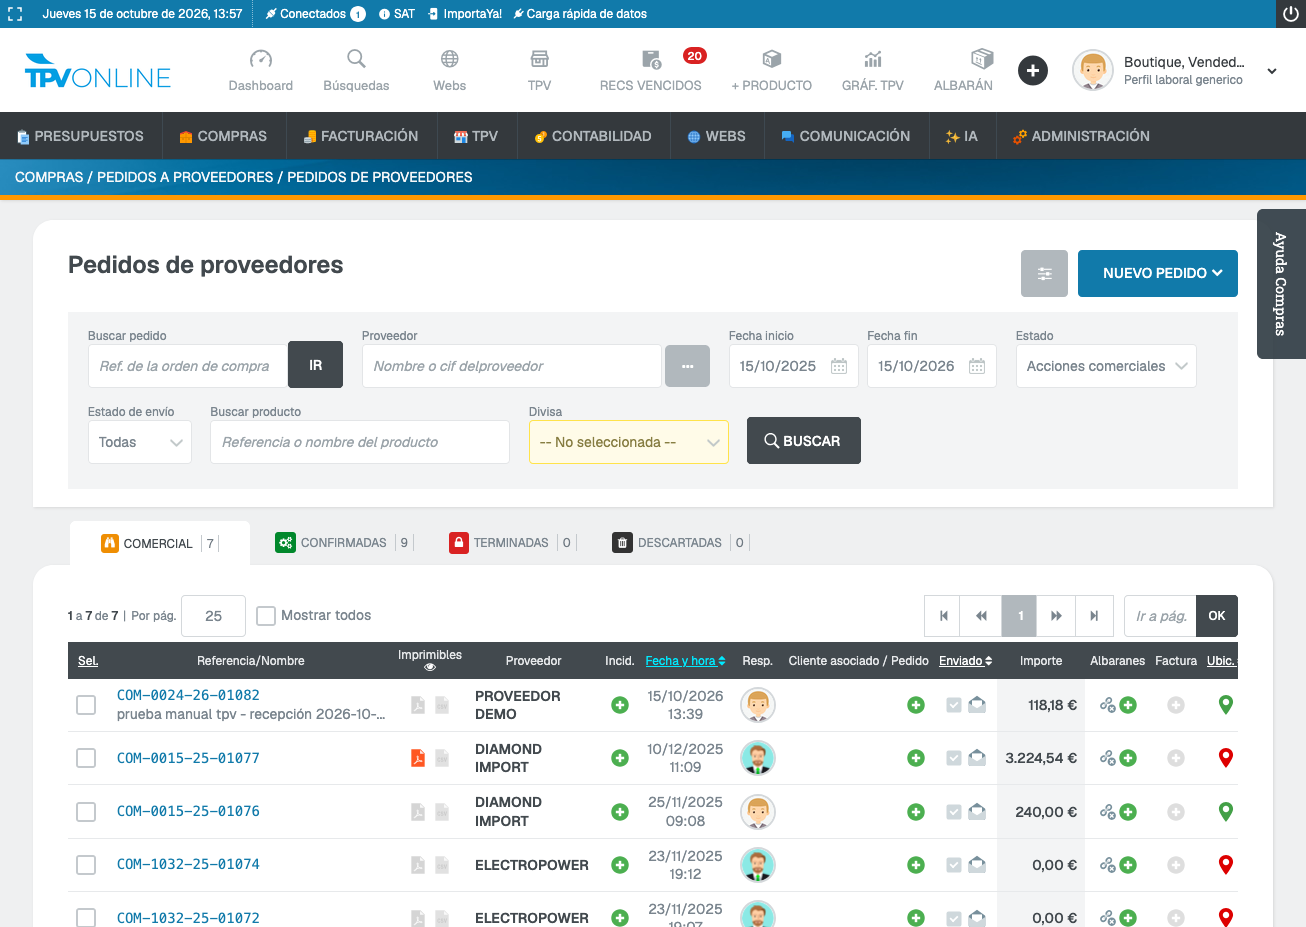Click pagination OK button
The height and width of the screenshot is (927, 1306).
1217,616
